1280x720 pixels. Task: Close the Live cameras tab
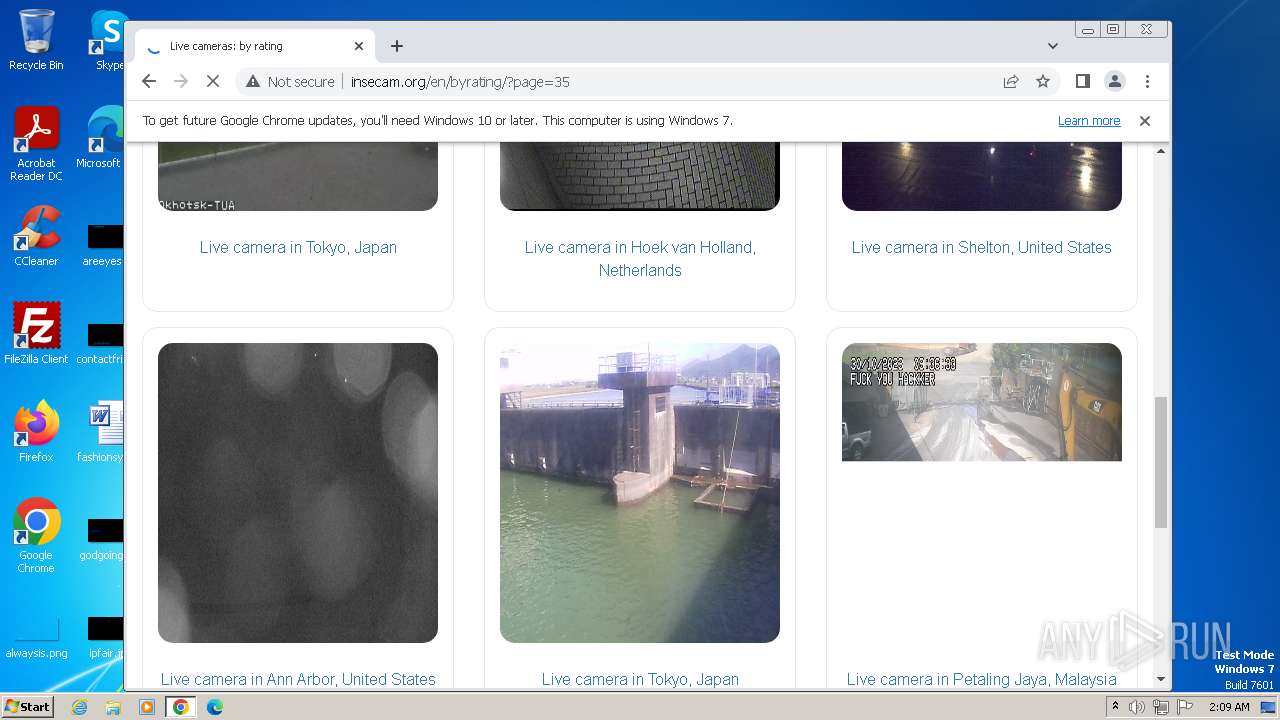click(359, 46)
